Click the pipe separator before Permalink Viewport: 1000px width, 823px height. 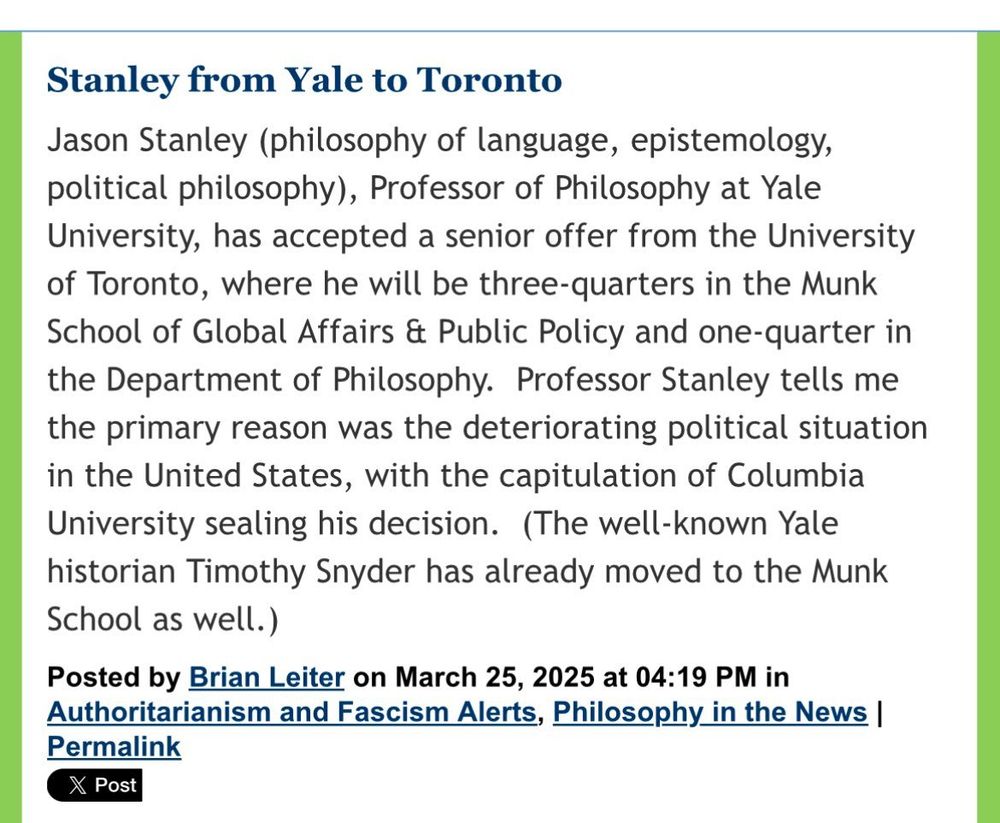coord(879,712)
